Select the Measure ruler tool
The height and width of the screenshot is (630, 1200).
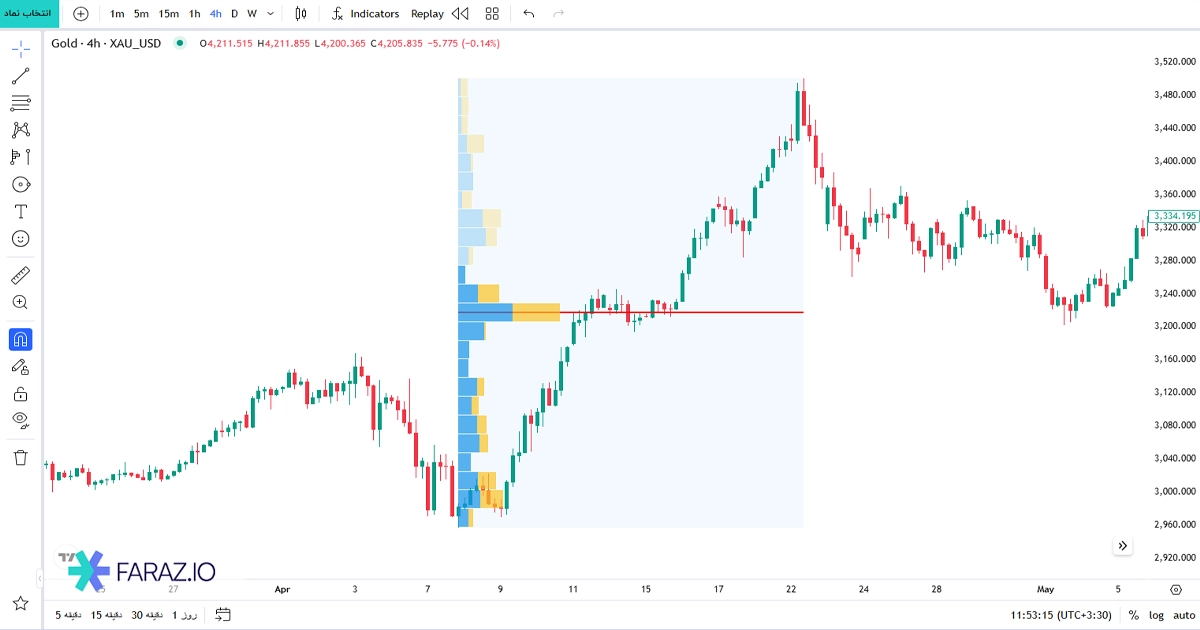point(20,275)
